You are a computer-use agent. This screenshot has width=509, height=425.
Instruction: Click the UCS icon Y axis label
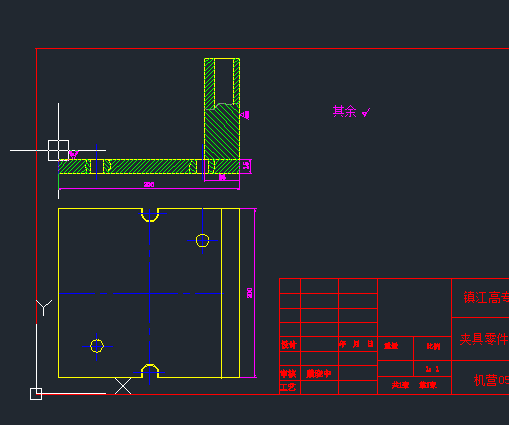pos(44,307)
